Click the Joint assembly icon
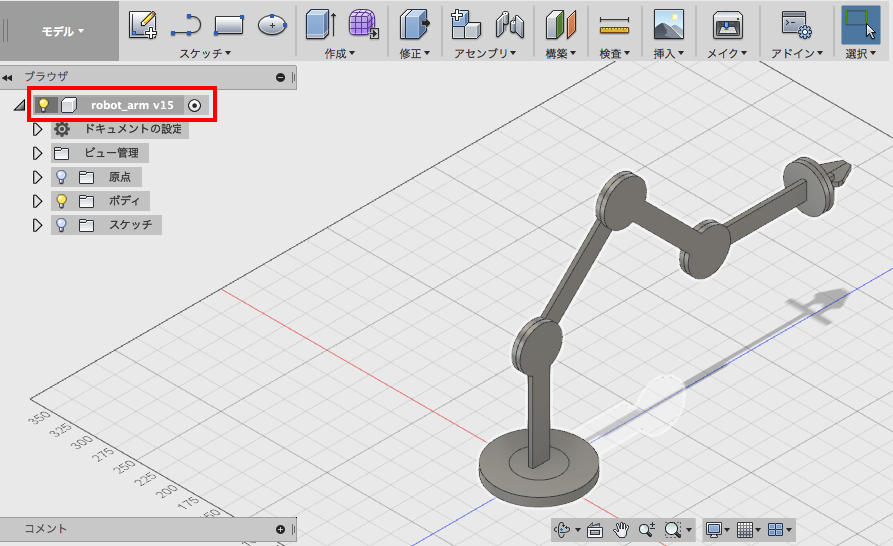The height and width of the screenshot is (546, 893). tap(510, 25)
